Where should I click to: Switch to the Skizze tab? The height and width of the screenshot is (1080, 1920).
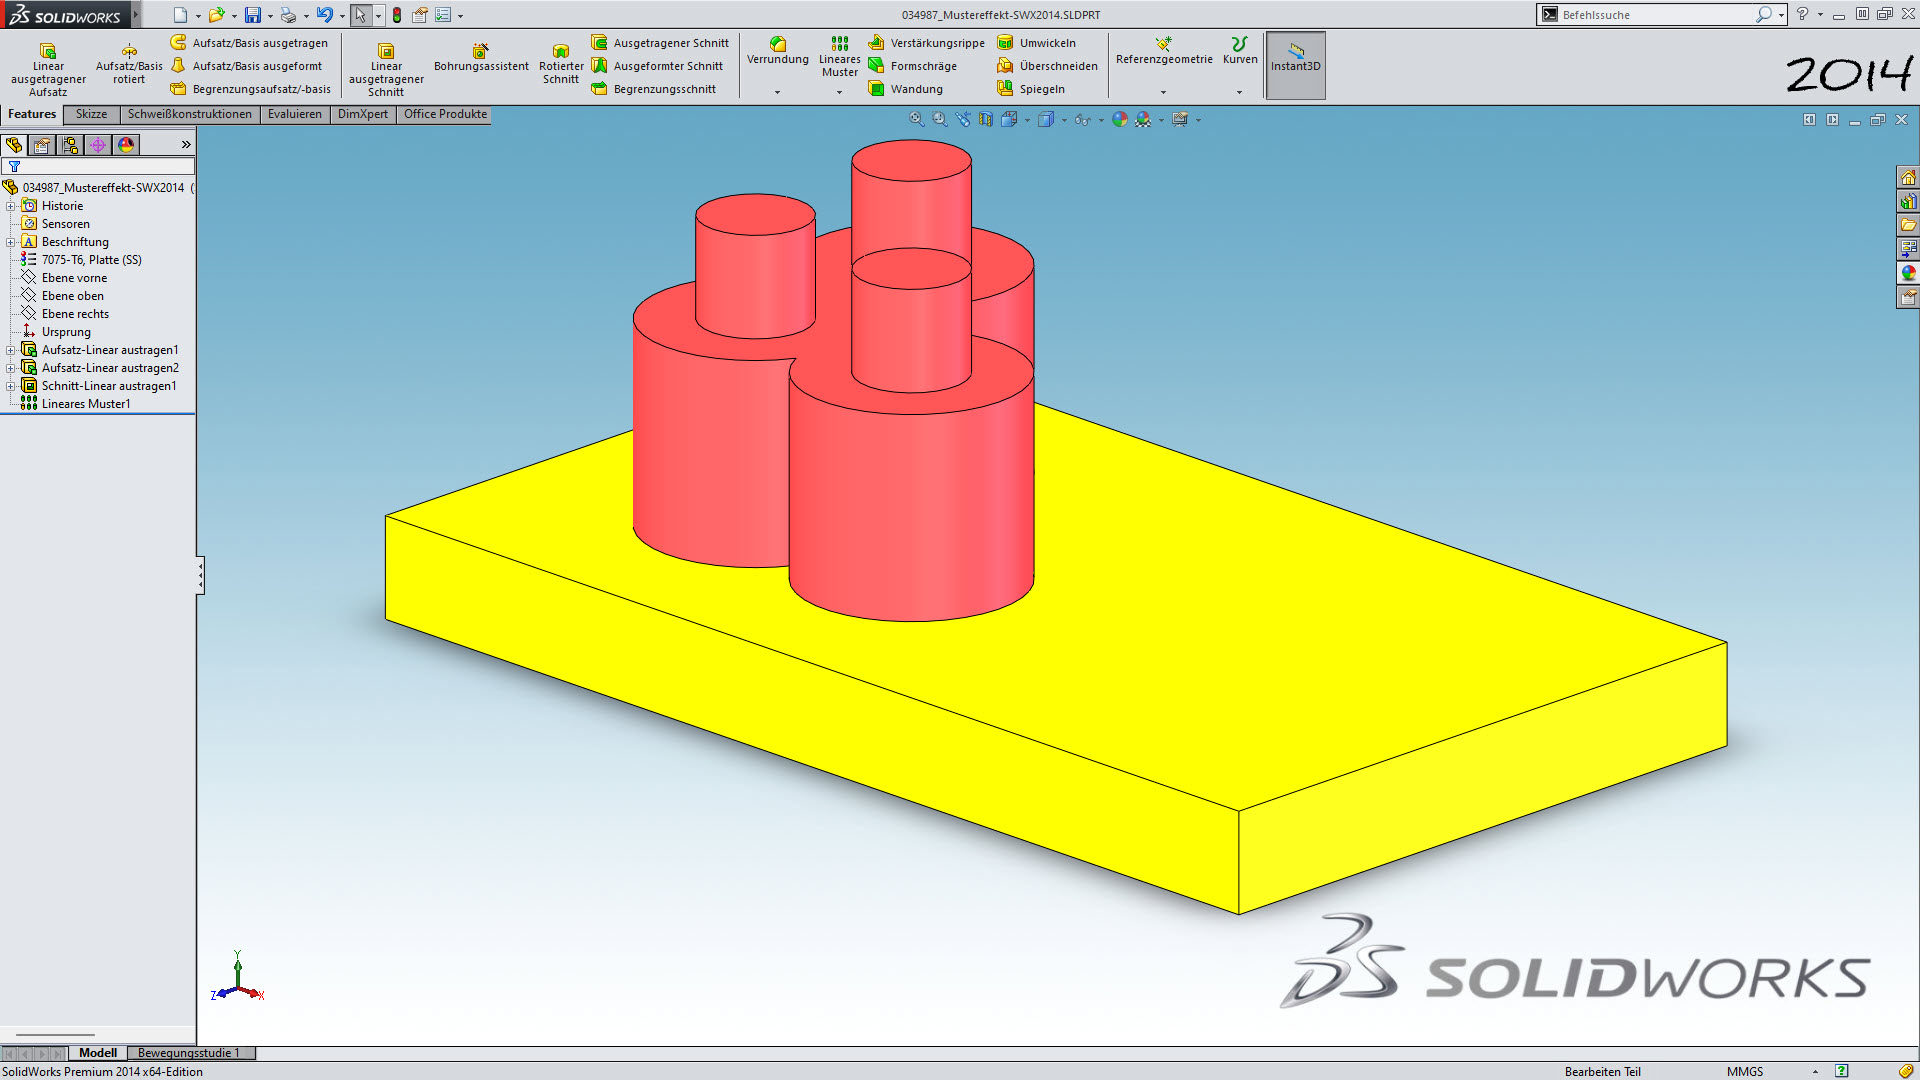(91, 114)
